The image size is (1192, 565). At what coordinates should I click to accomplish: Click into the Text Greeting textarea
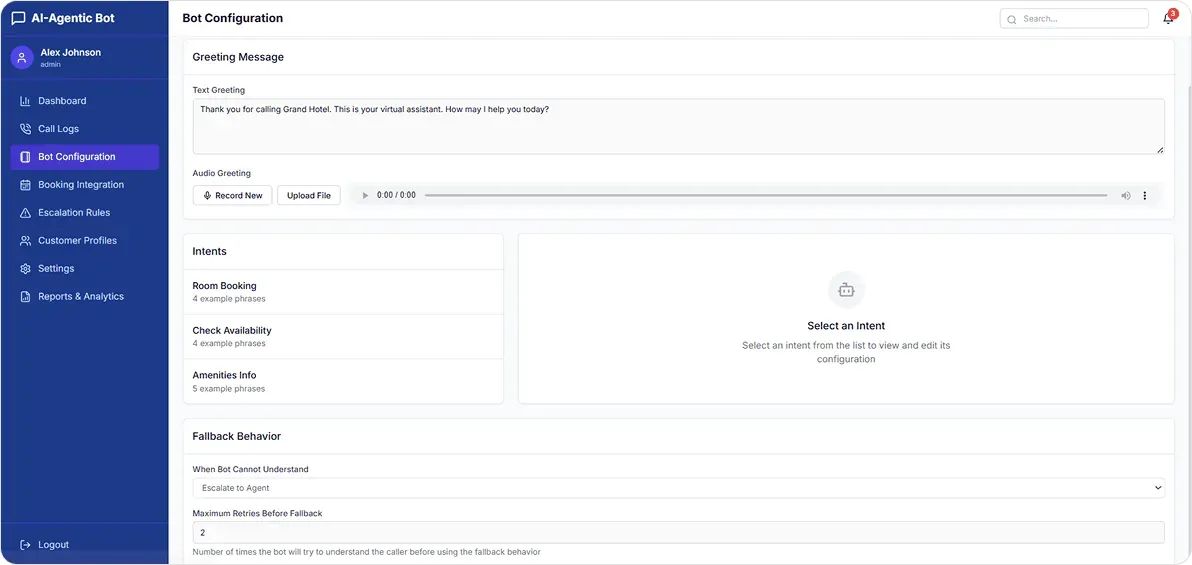tap(679, 126)
